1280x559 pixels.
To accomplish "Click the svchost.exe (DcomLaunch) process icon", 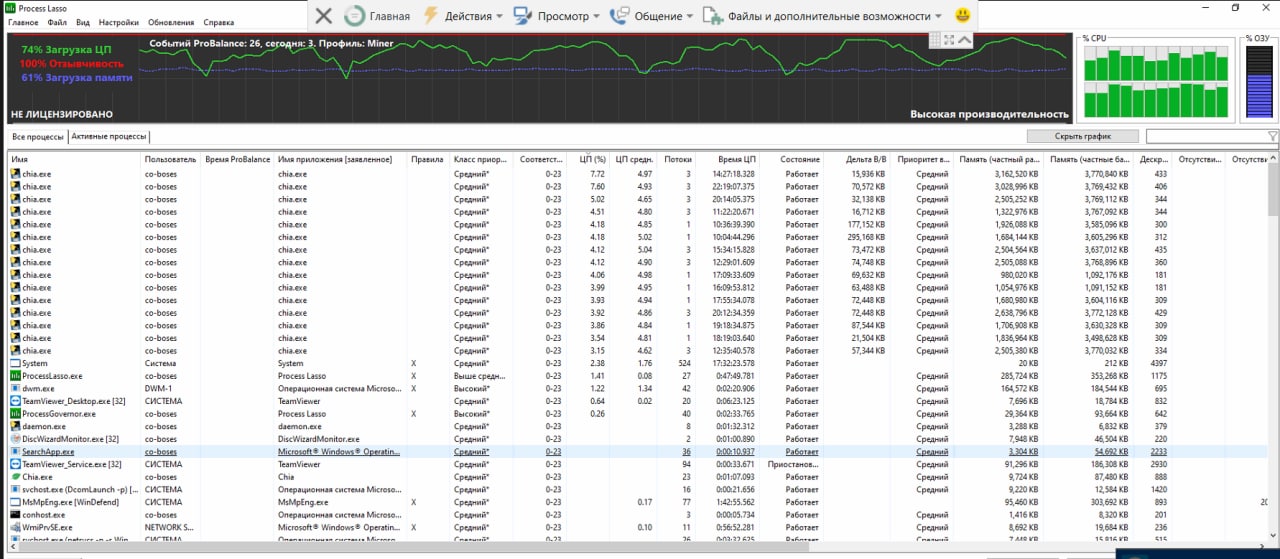I will point(15,489).
